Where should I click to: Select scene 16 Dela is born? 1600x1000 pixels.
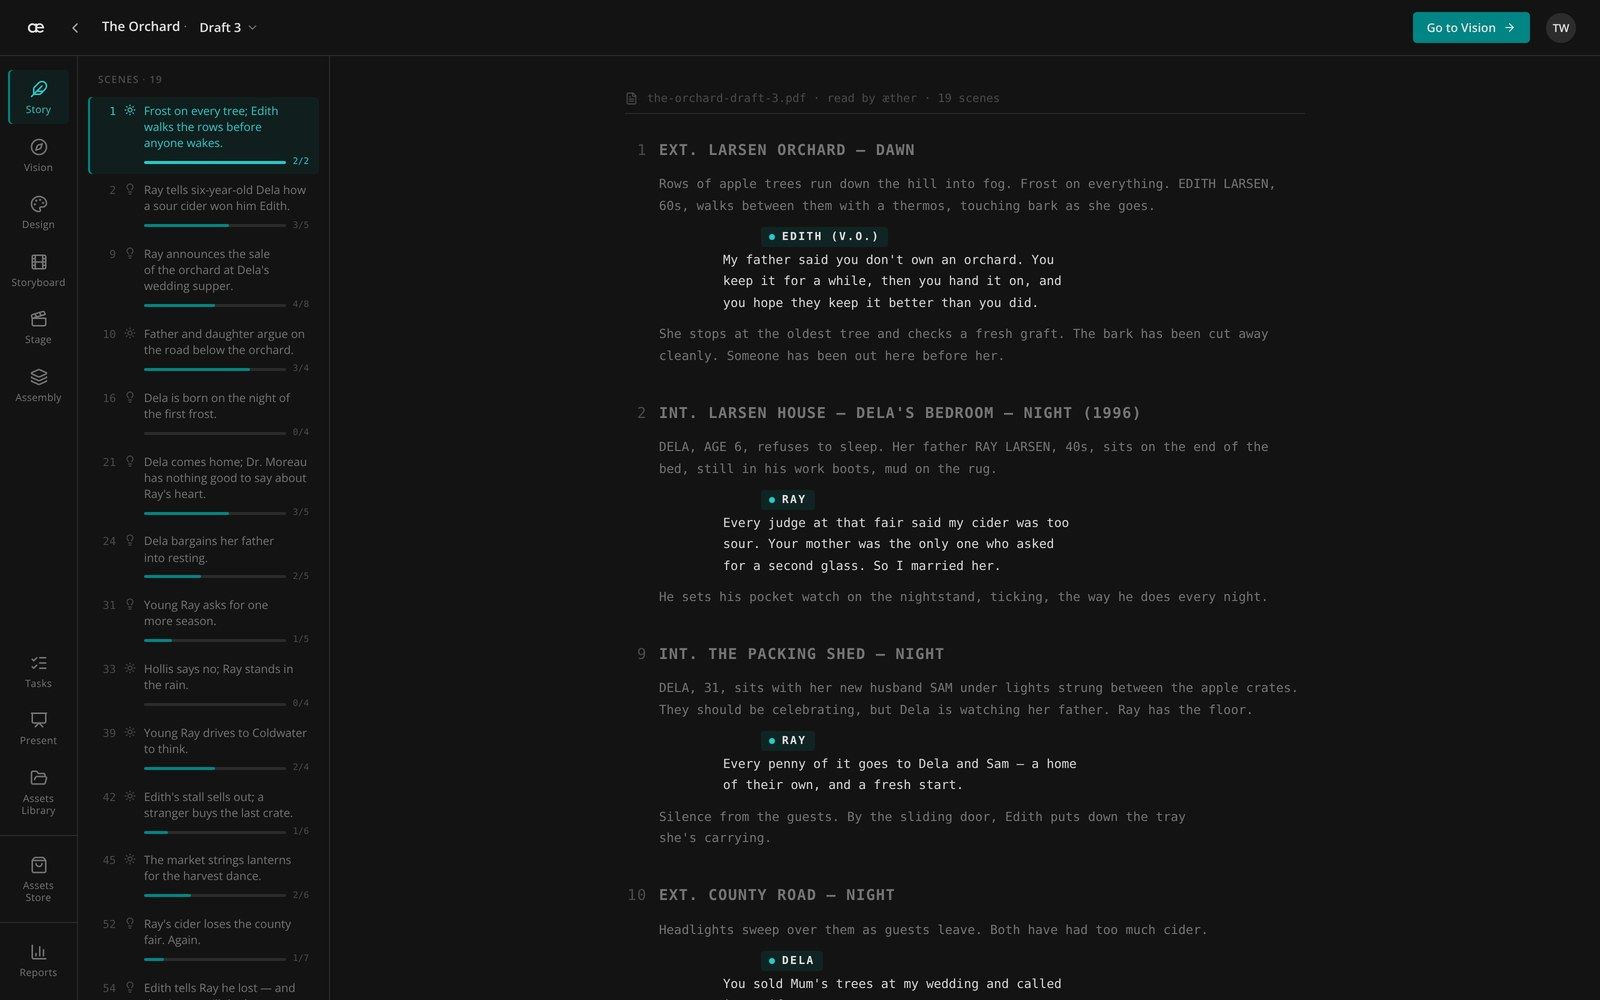pos(203,414)
